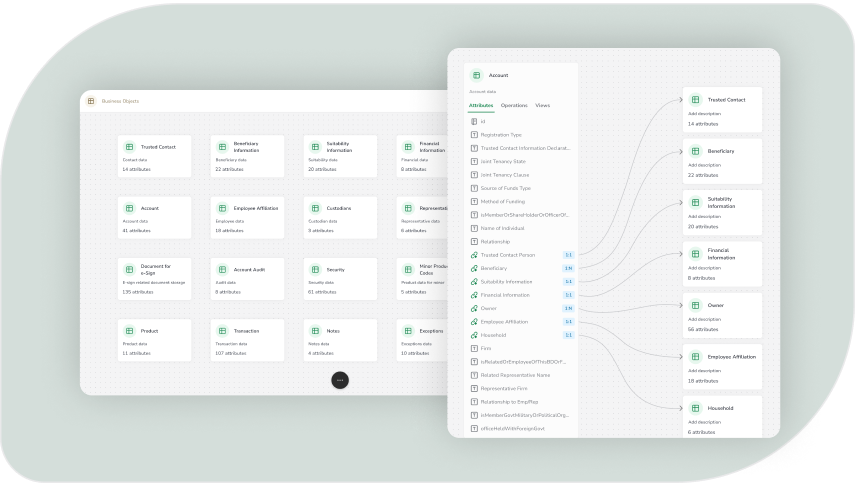Click the Security card's table icon
Viewport: 855px width, 483px height.
314,270
